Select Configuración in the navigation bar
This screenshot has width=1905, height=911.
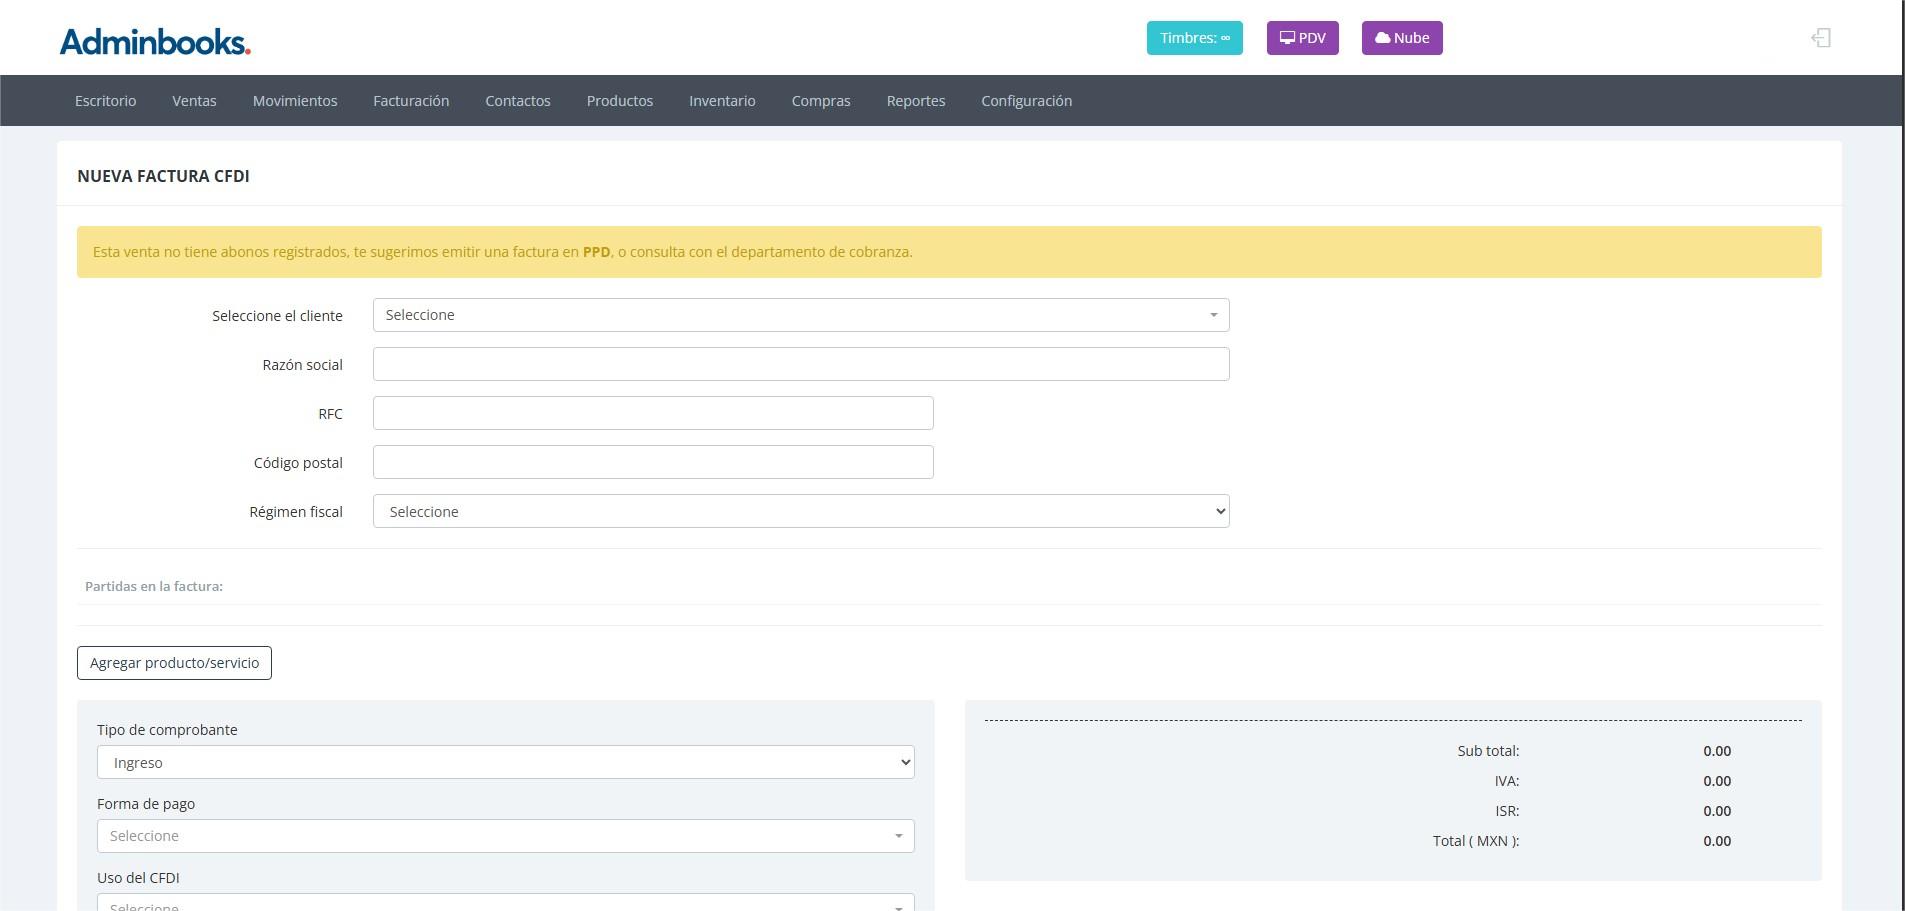[1026, 101]
